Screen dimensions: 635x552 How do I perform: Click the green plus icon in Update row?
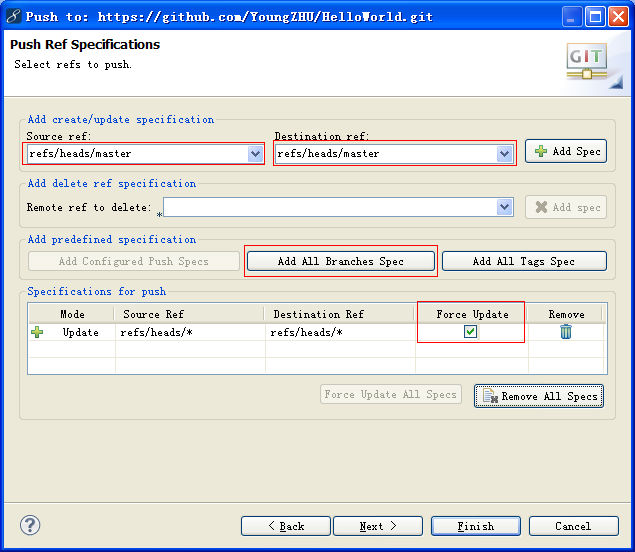37,332
